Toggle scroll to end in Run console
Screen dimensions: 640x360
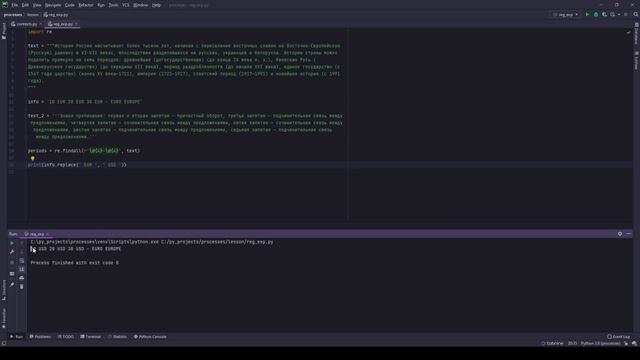pyautogui.click(x=22, y=269)
